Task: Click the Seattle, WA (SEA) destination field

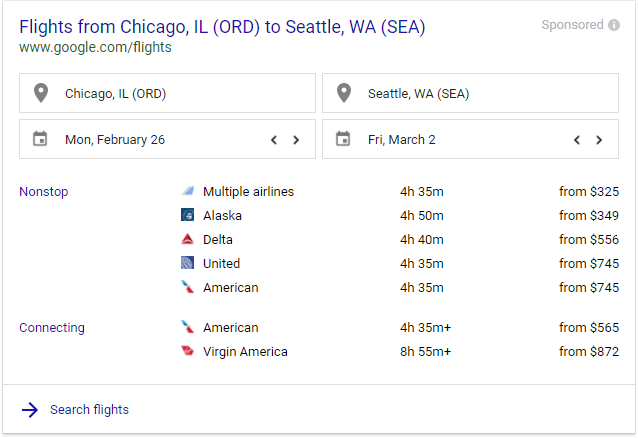Action: click(x=470, y=93)
